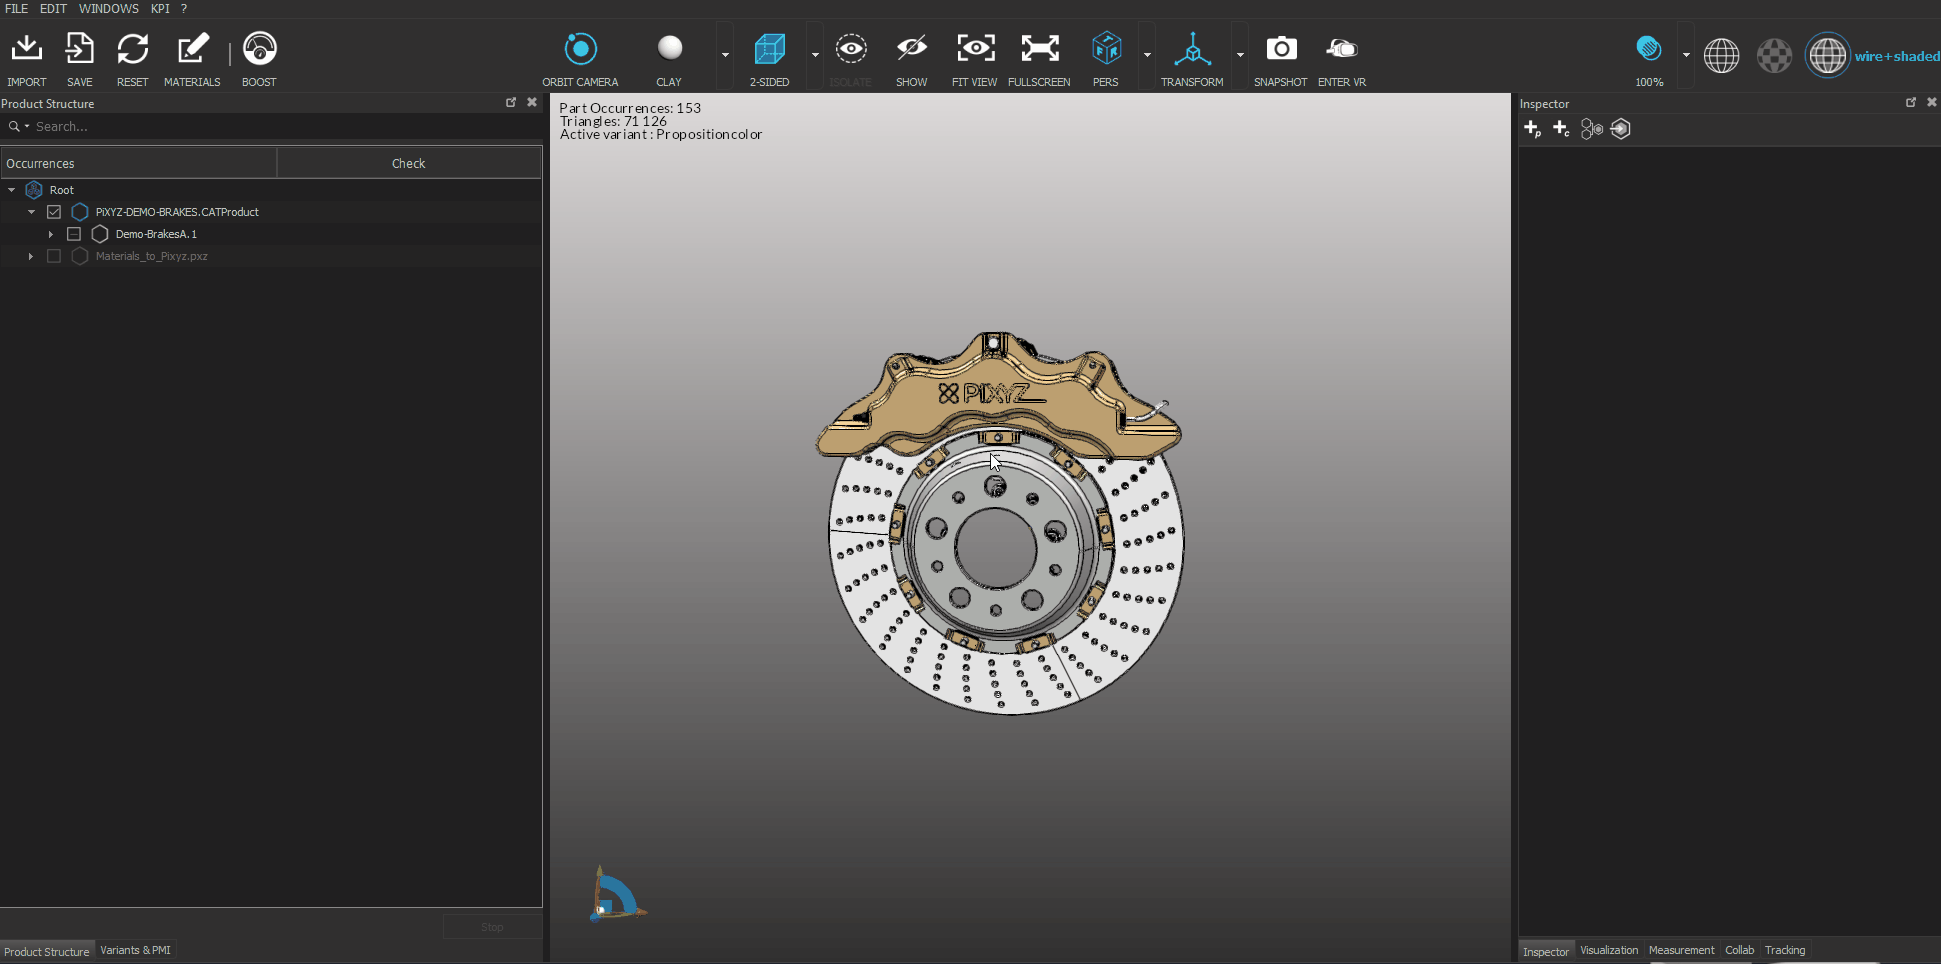Switch to Variants & PMI tab
This screenshot has width=1941, height=964.
tap(135, 950)
